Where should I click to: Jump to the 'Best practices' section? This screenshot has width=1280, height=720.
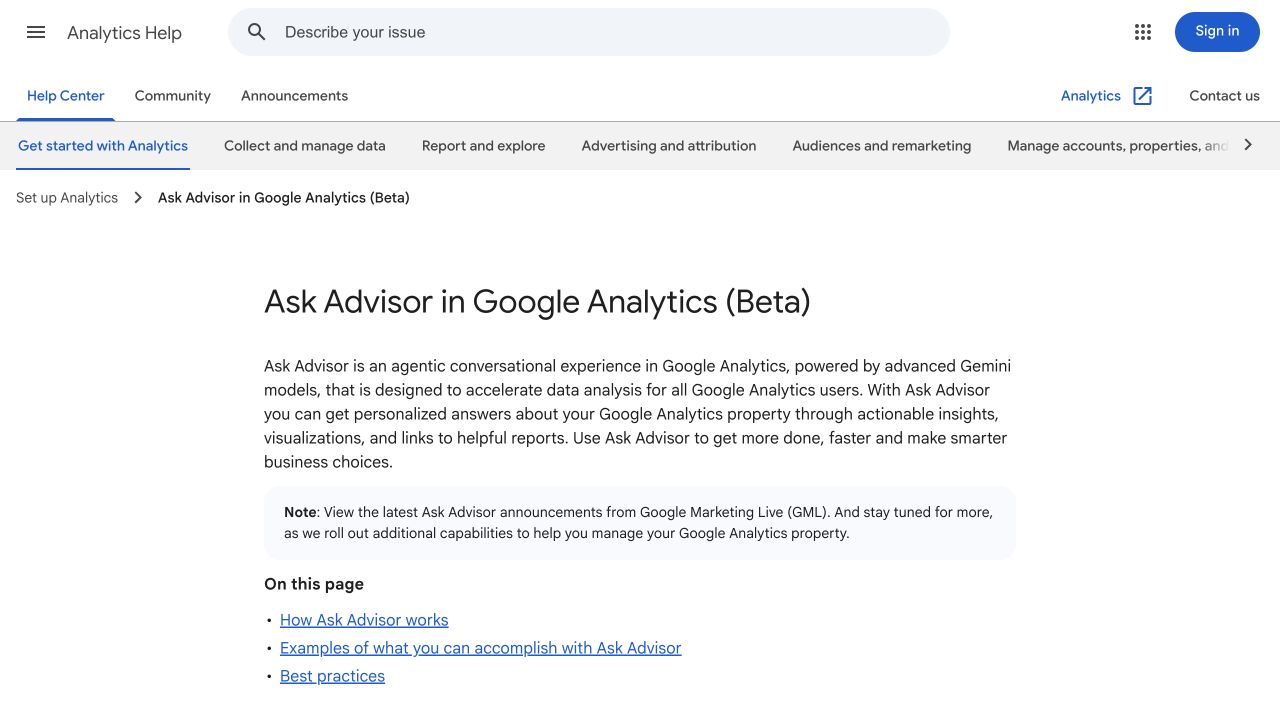click(x=332, y=676)
